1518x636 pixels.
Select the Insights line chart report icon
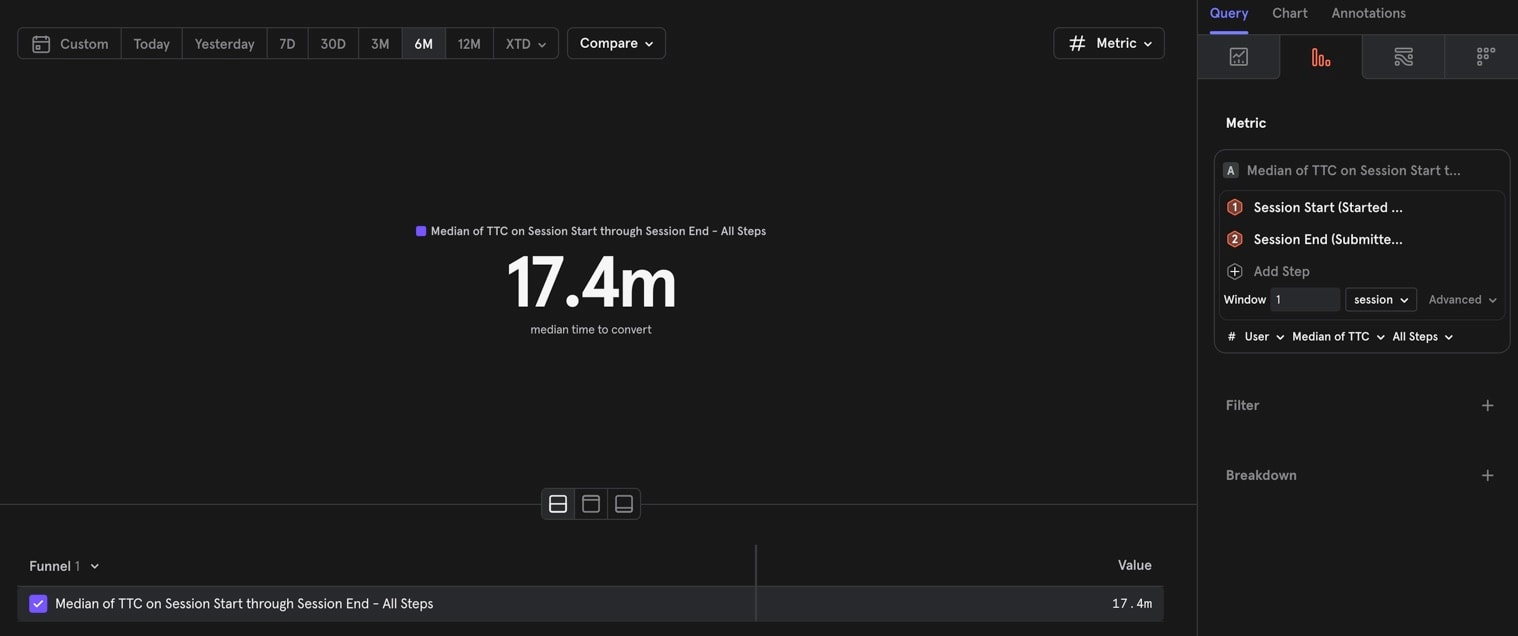[1238, 57]
